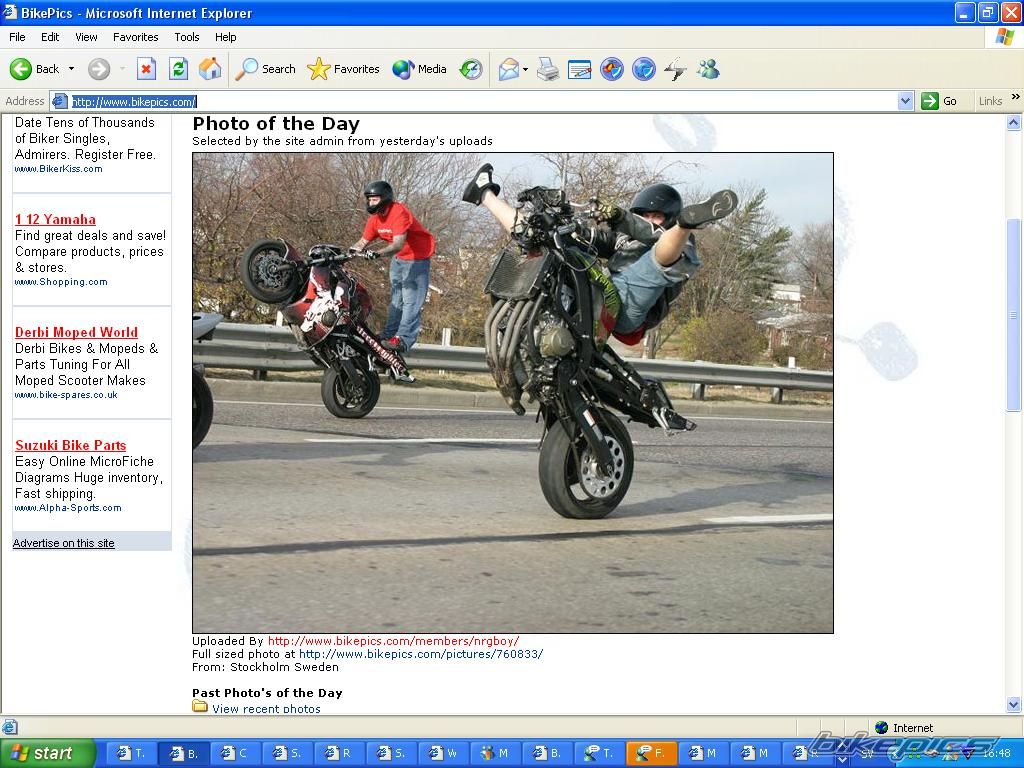
Task: Click the Print toolbar icon
Action: click(x=547, y=69)
